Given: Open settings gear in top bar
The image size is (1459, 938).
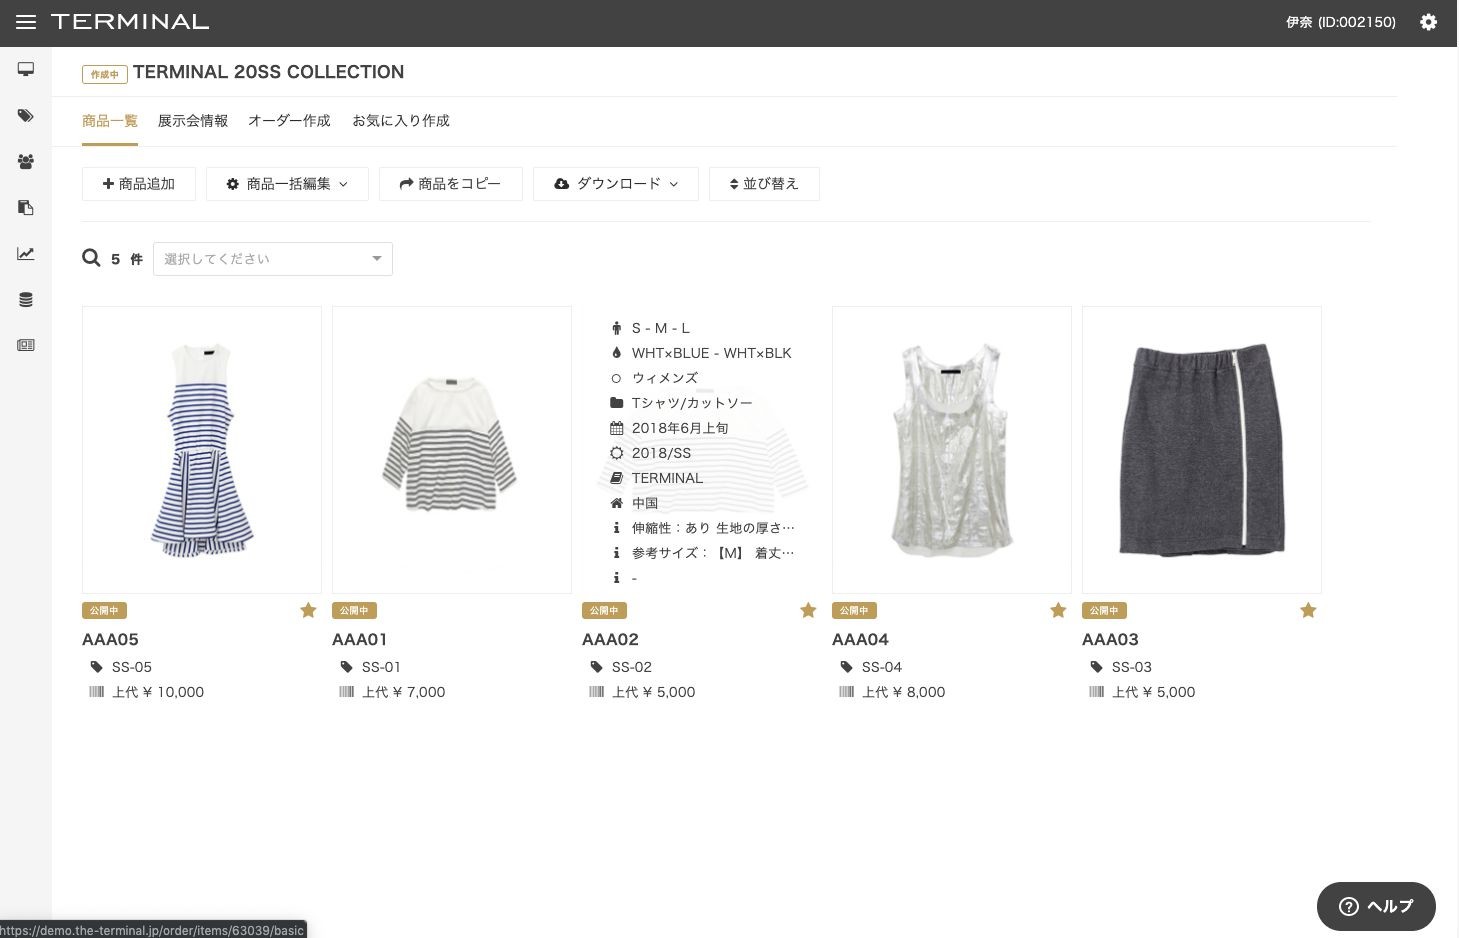Looking at the screenshot, I should click(x=1428, y=22).
